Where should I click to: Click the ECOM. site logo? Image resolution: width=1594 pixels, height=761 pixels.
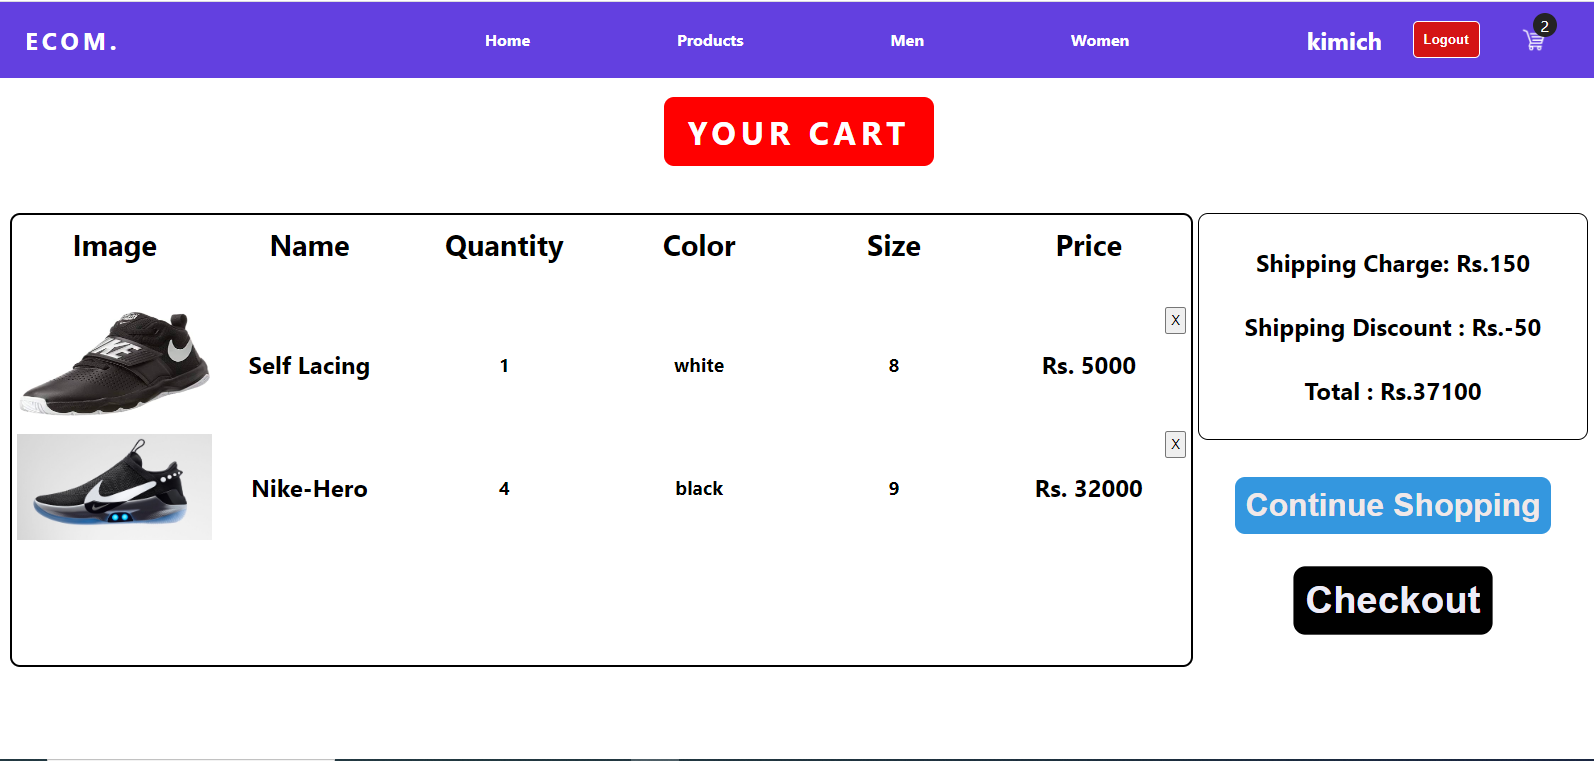(x=71, y=41)
